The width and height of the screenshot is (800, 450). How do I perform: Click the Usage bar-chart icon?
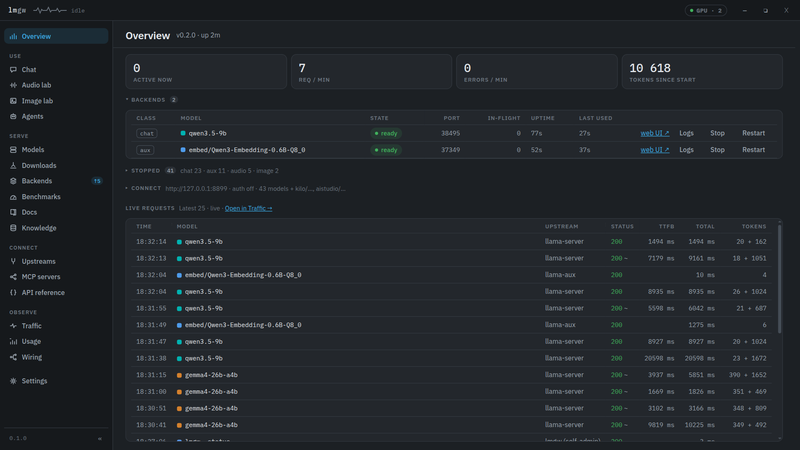(13, 341)
